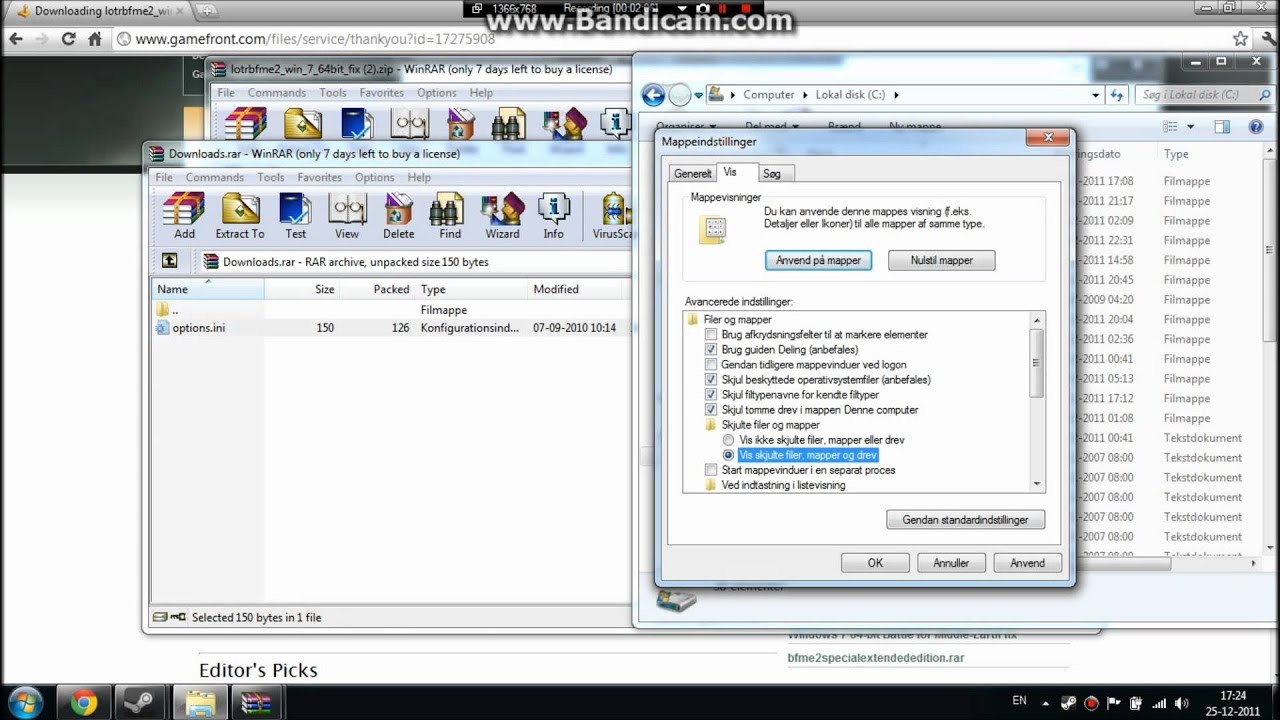Uncheck 'Skjul tomme drev i mappen Denne computer'
1280x720 pixels.
711,410
